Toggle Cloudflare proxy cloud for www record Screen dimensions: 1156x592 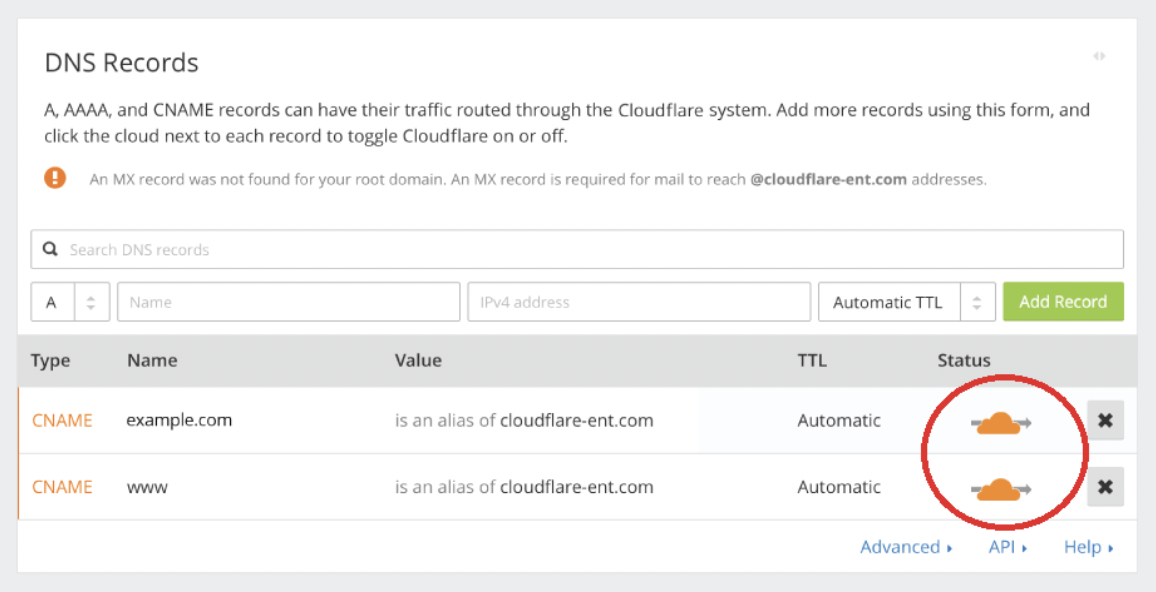pos(1000,490)
